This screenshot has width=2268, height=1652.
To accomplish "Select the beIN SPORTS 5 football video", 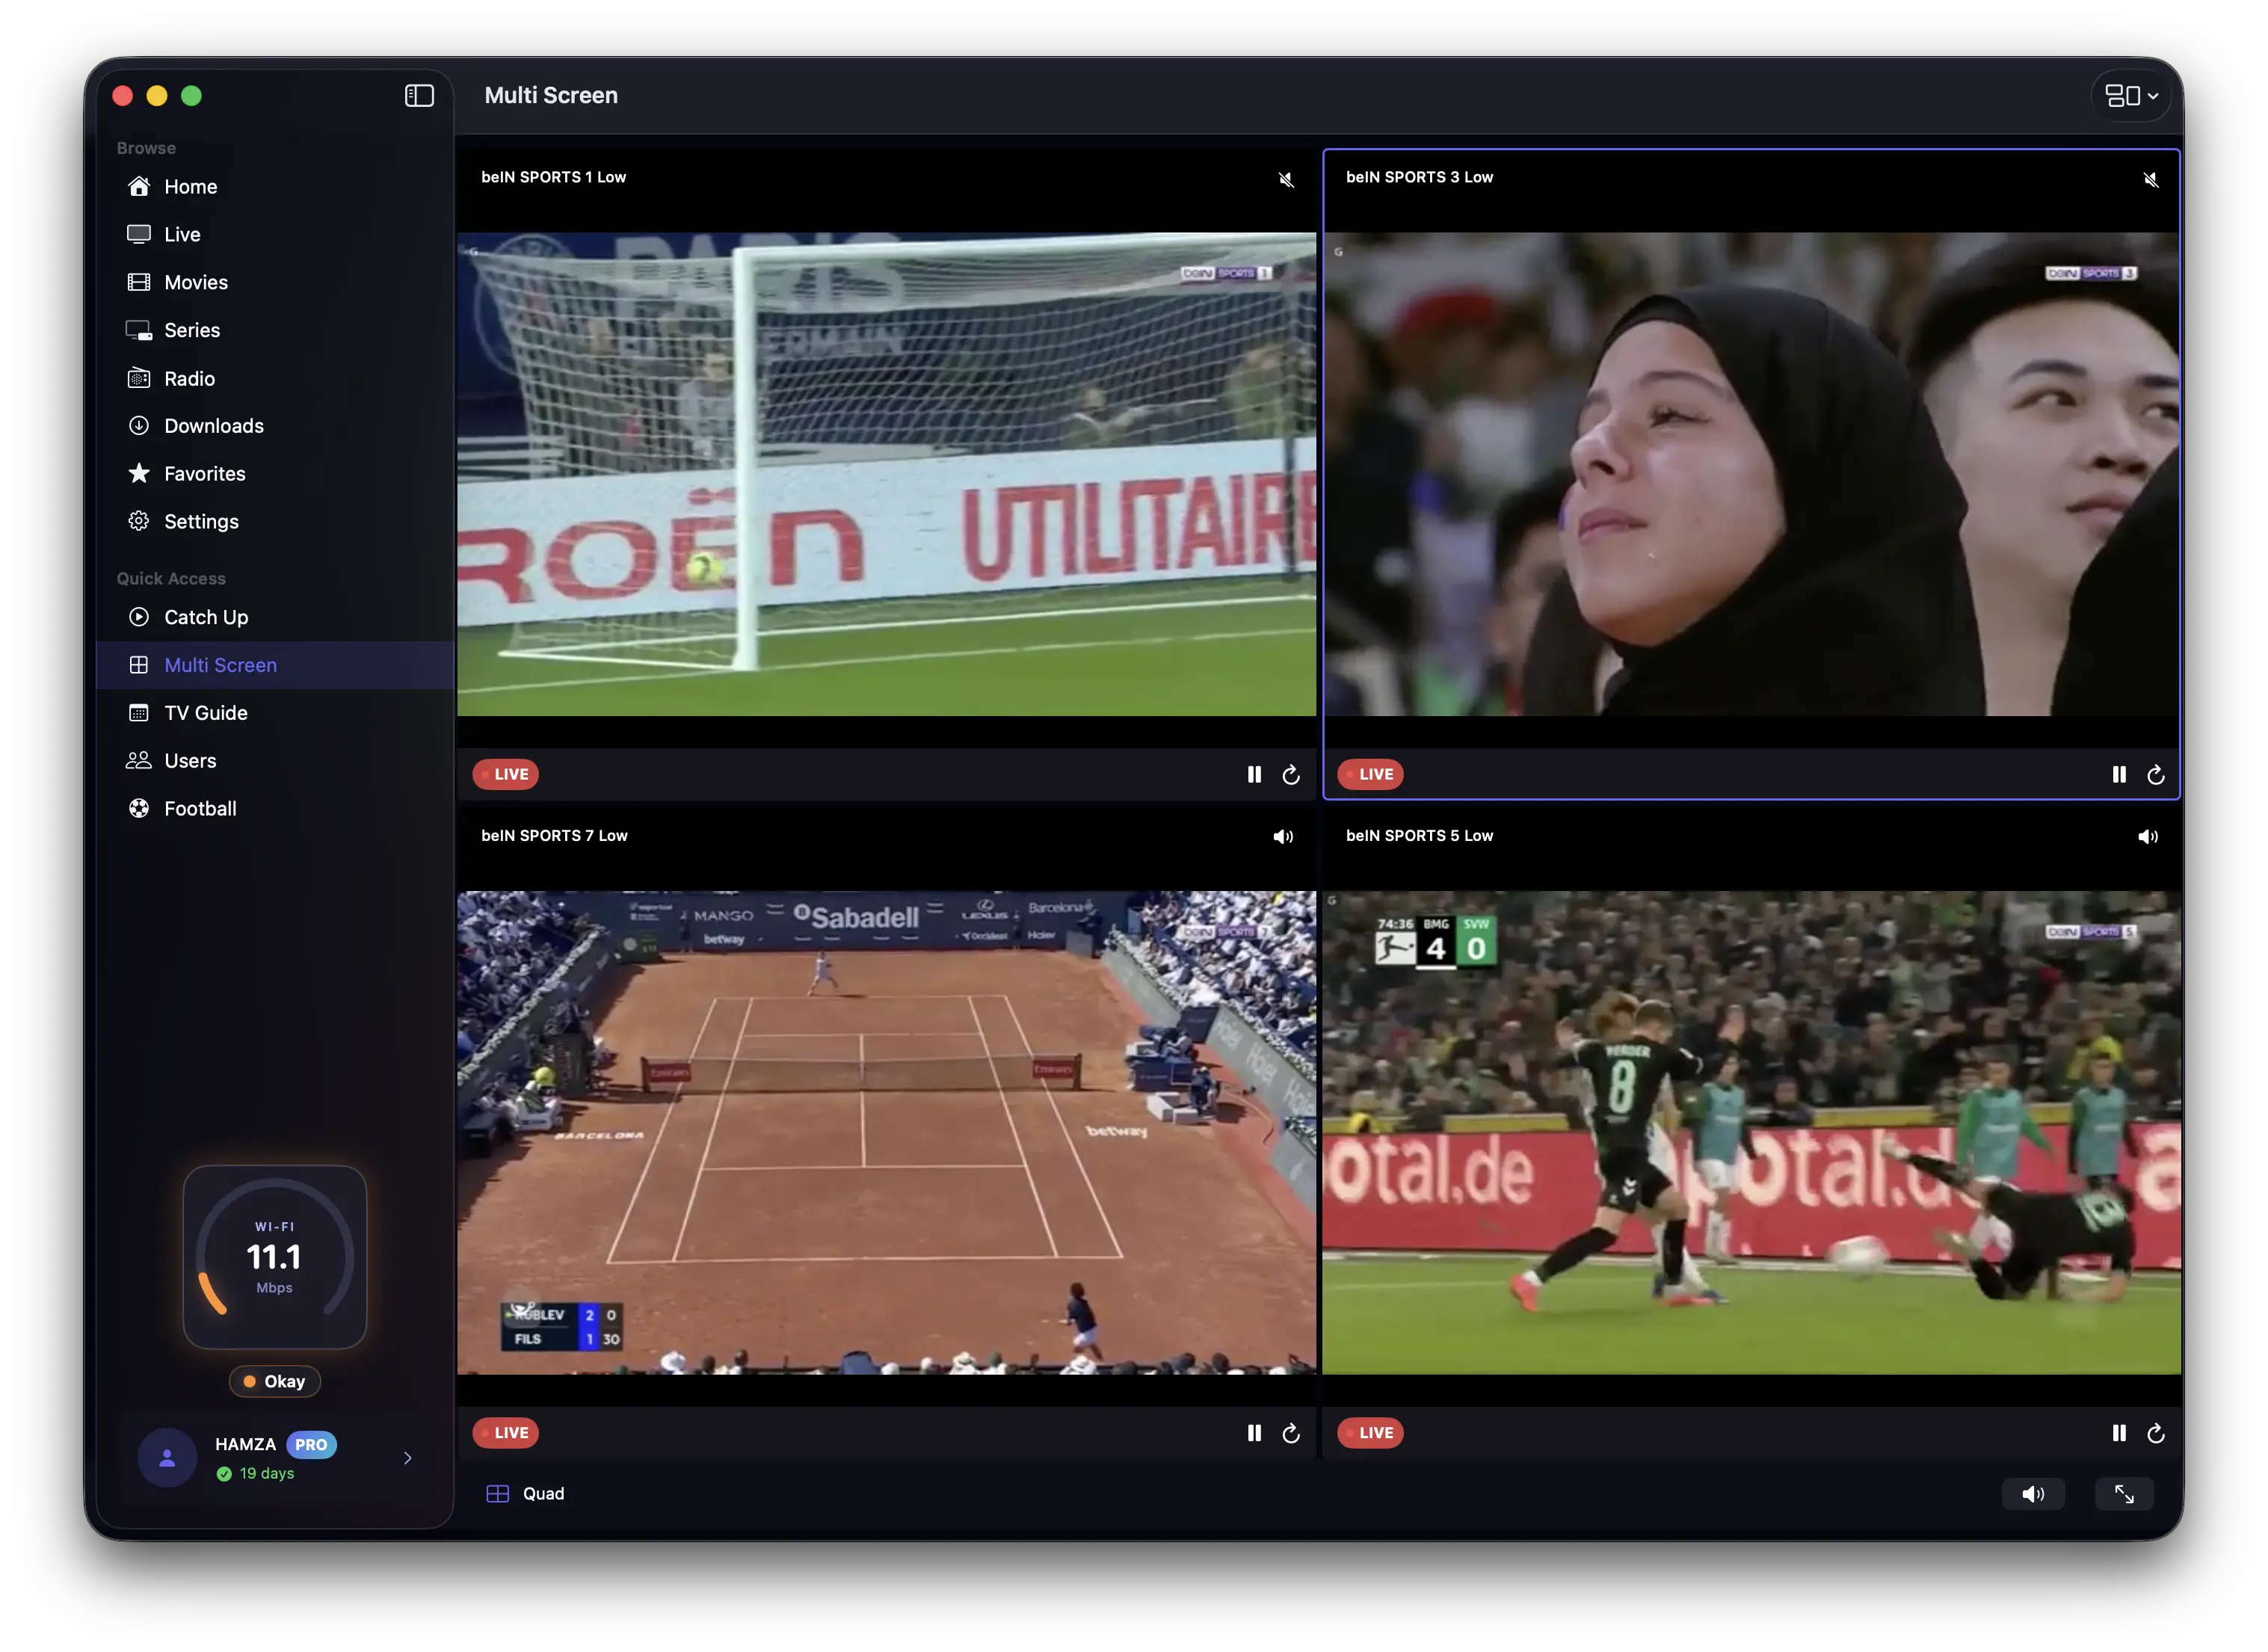I will point(1751,1132).
